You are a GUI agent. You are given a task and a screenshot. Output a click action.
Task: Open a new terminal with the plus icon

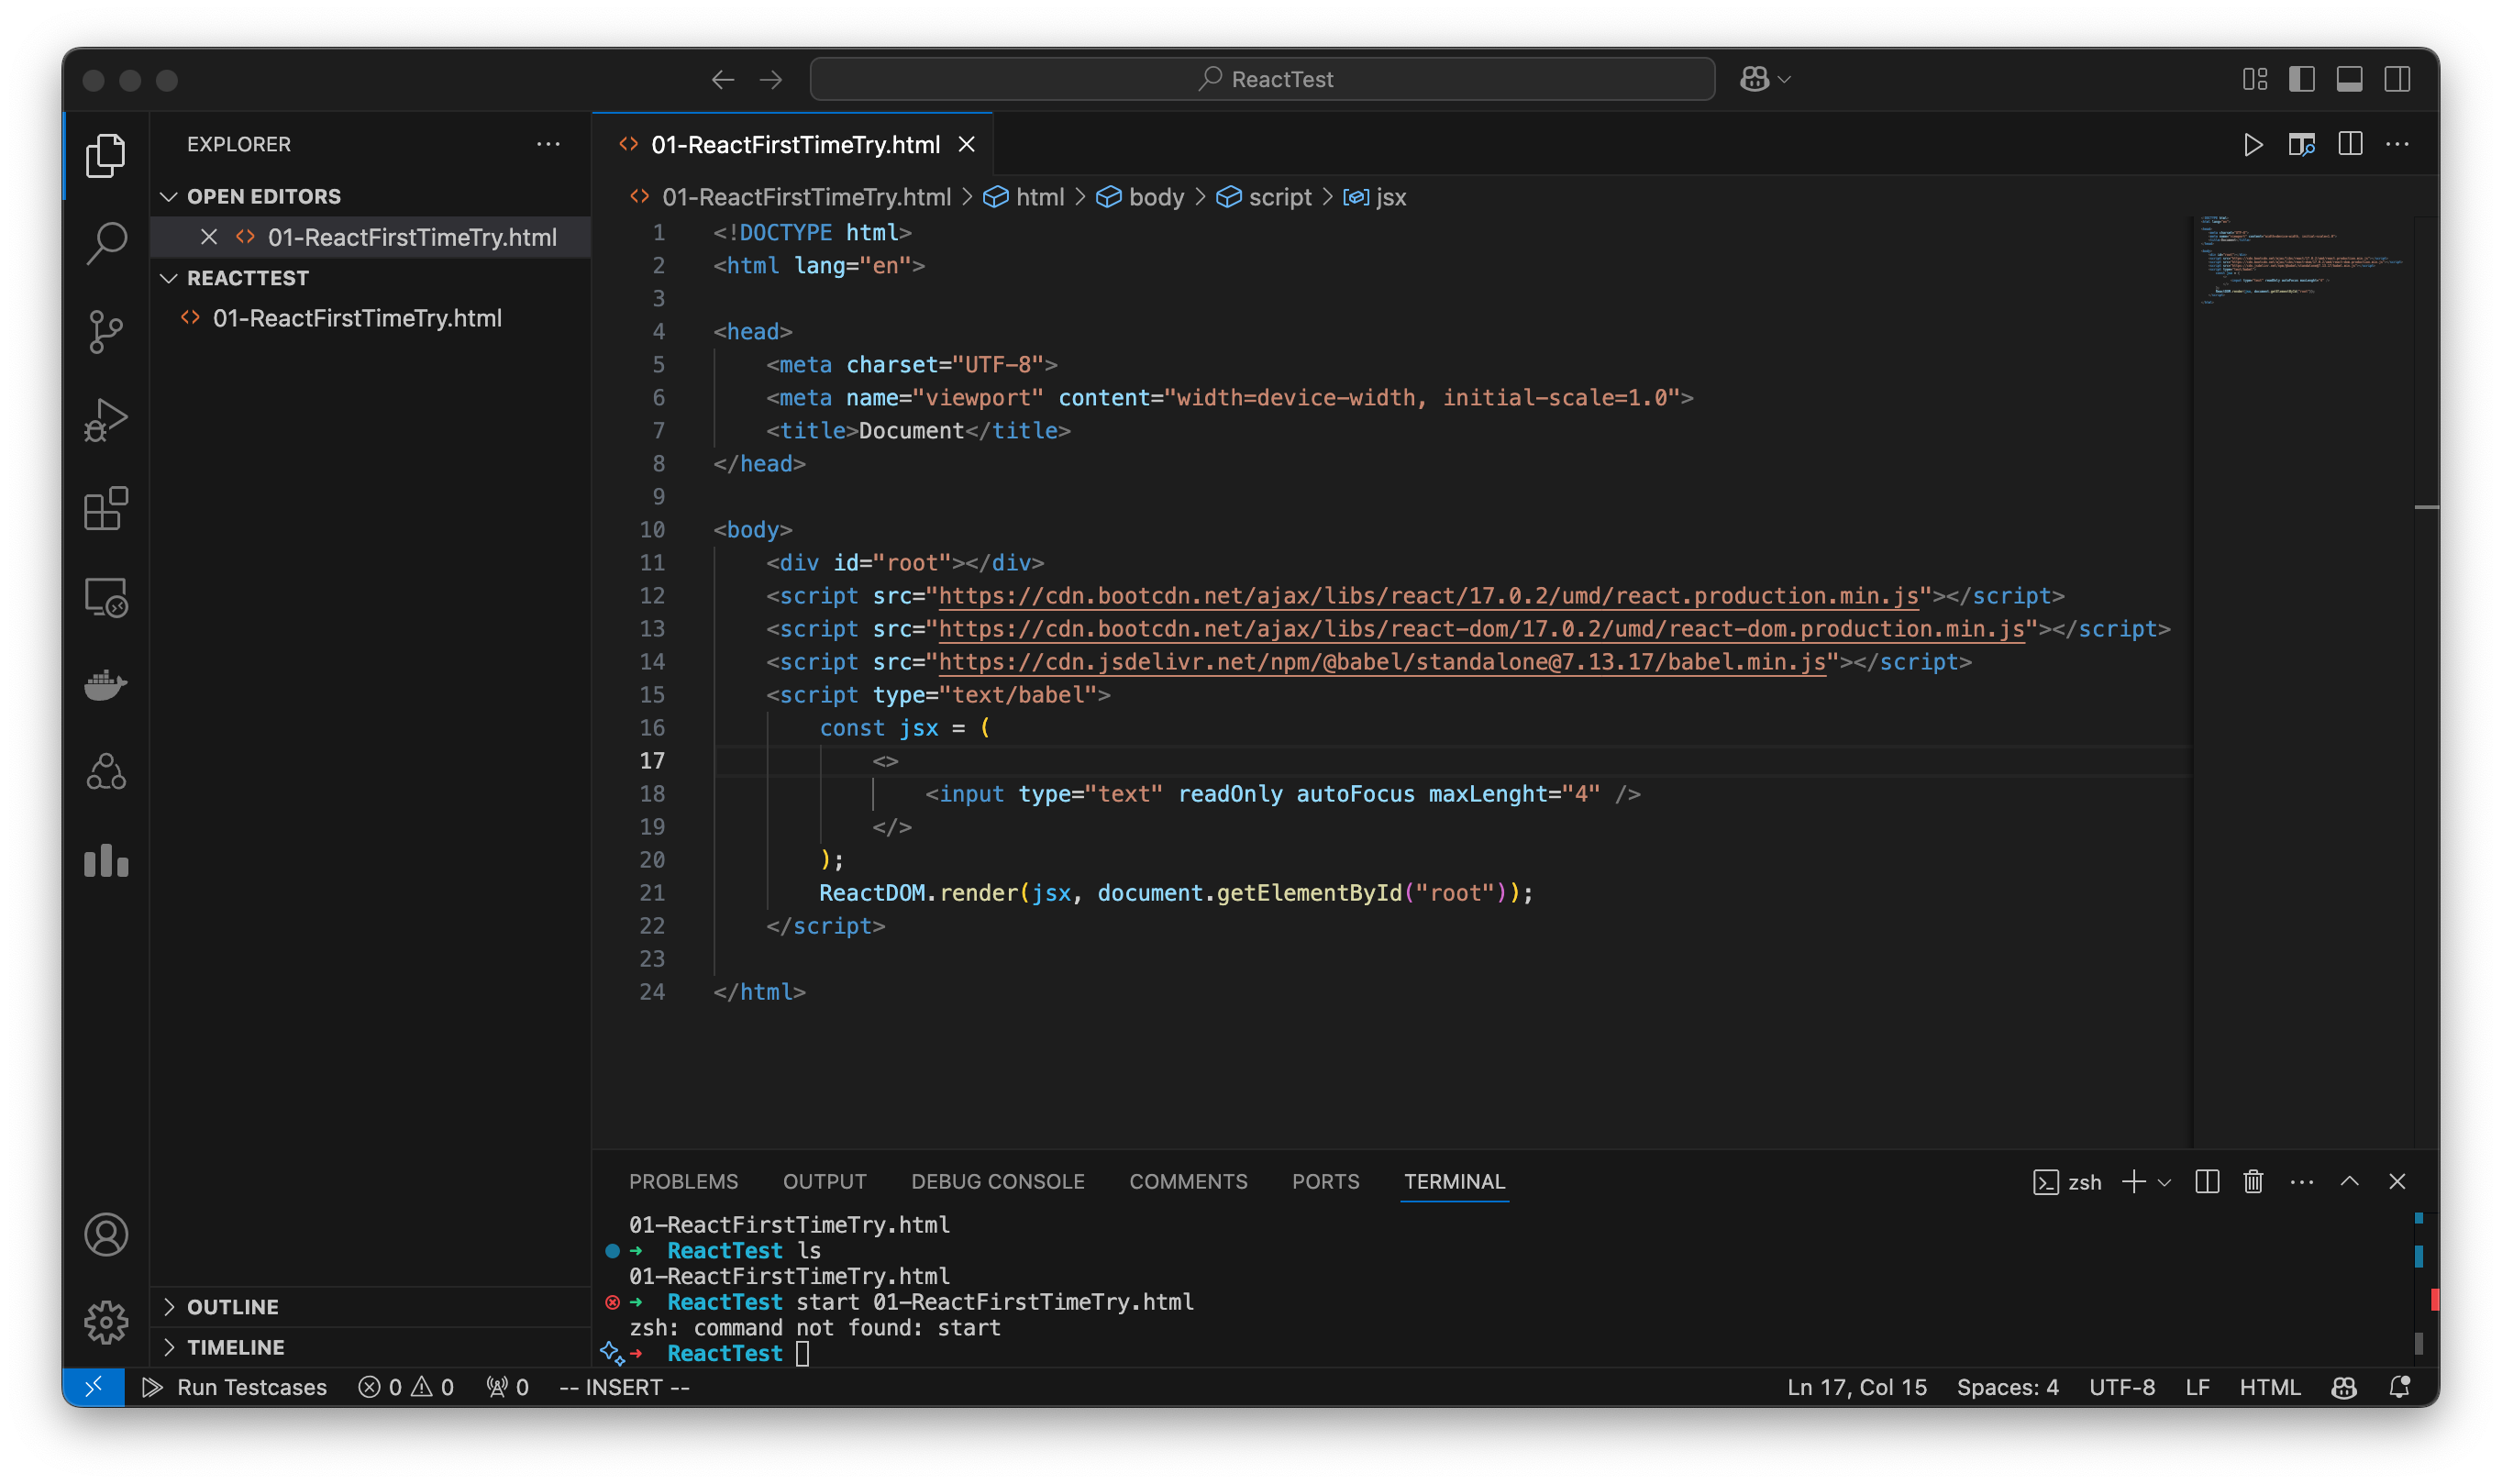point(2132,1182)
